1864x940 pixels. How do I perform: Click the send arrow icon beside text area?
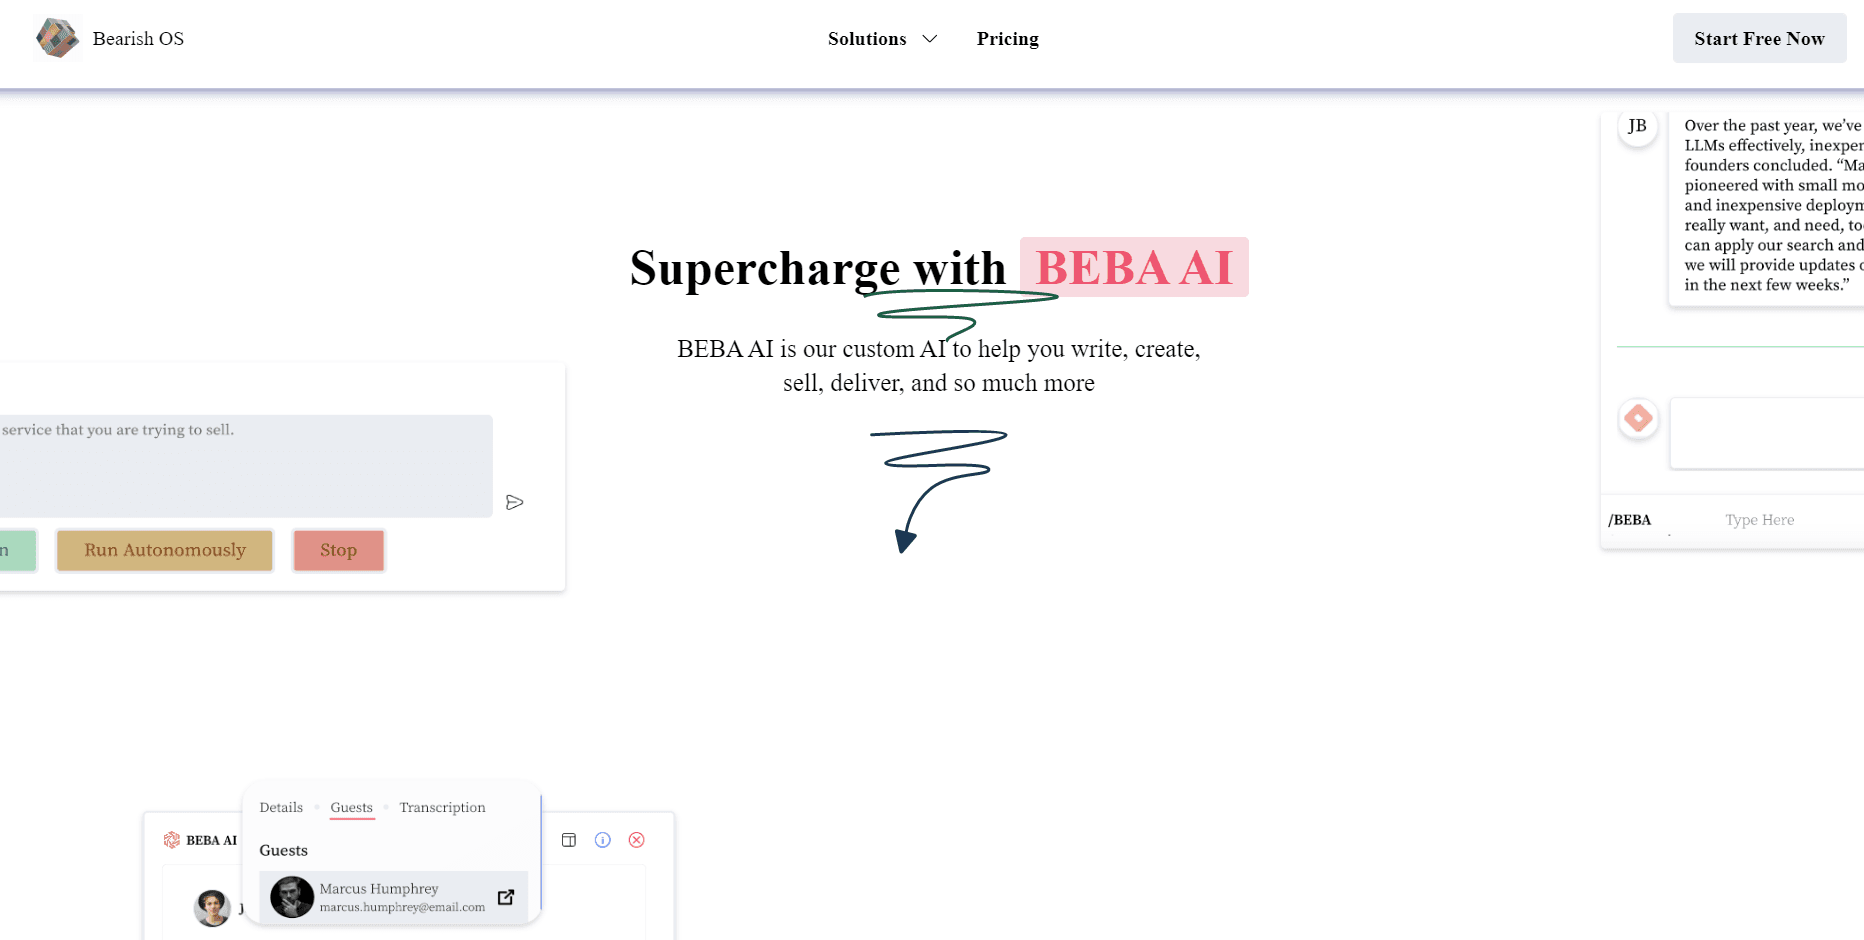(515, 502)
